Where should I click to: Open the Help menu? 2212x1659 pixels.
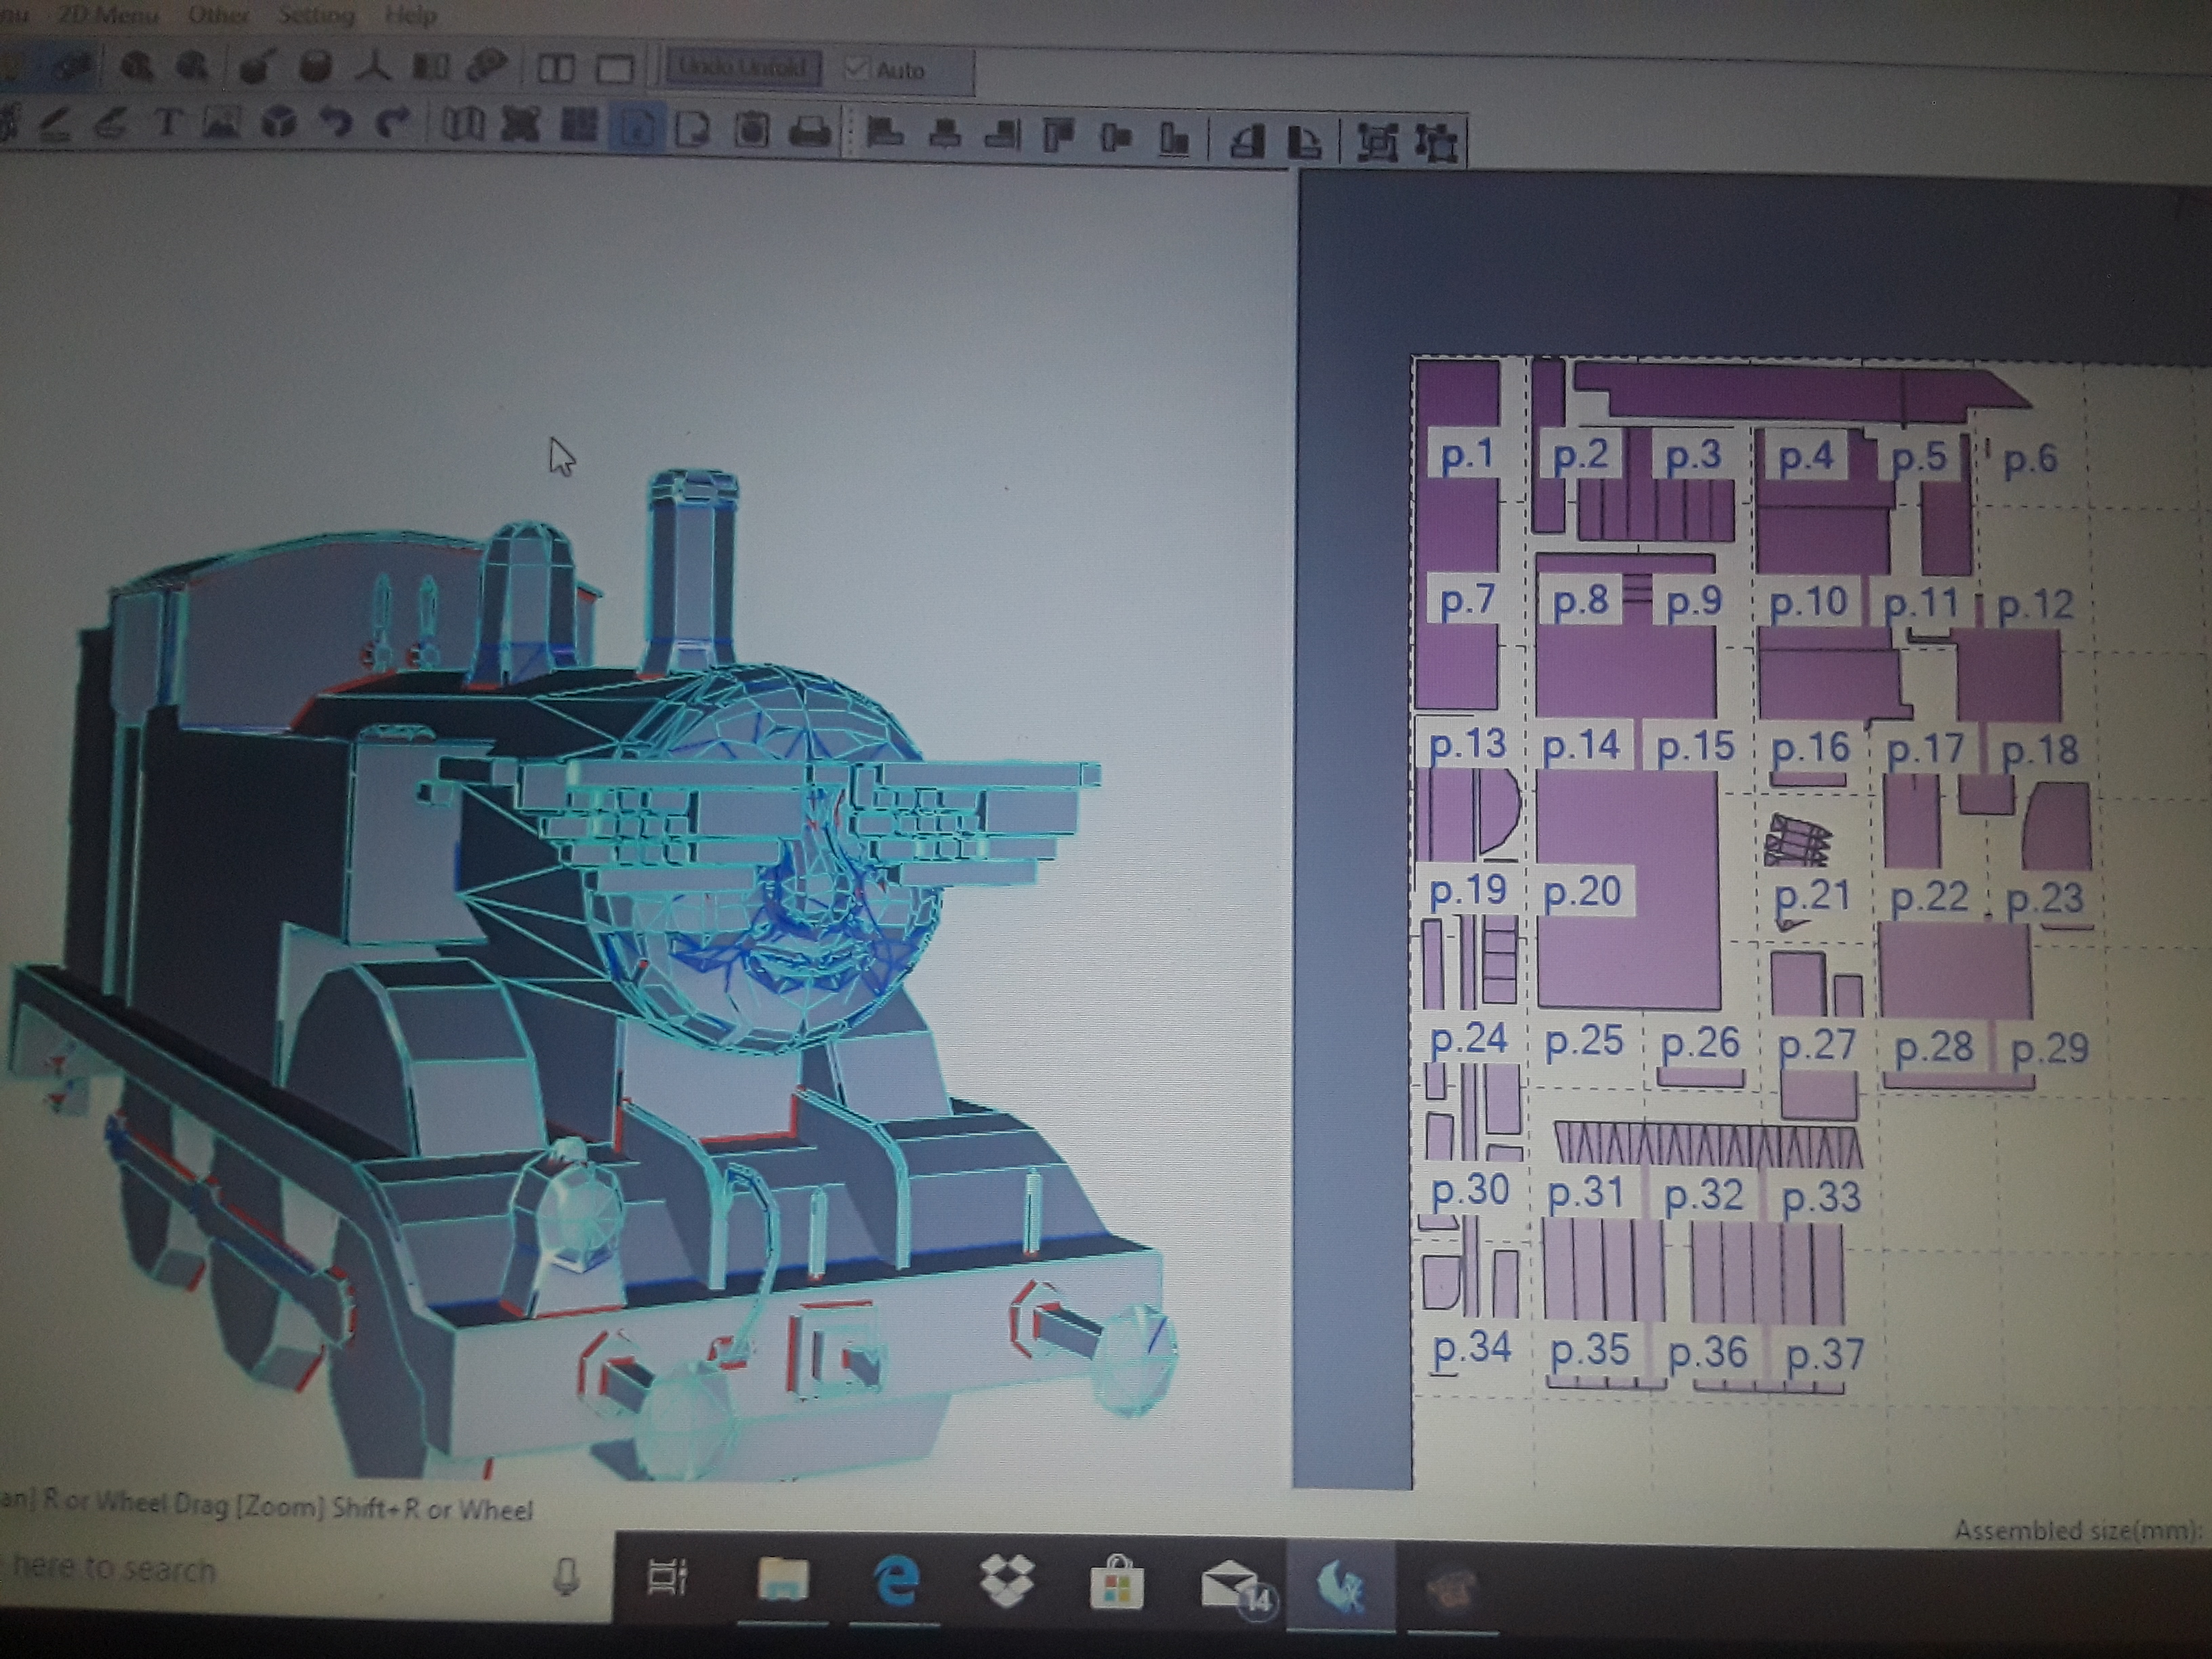(x=410, y=16)
